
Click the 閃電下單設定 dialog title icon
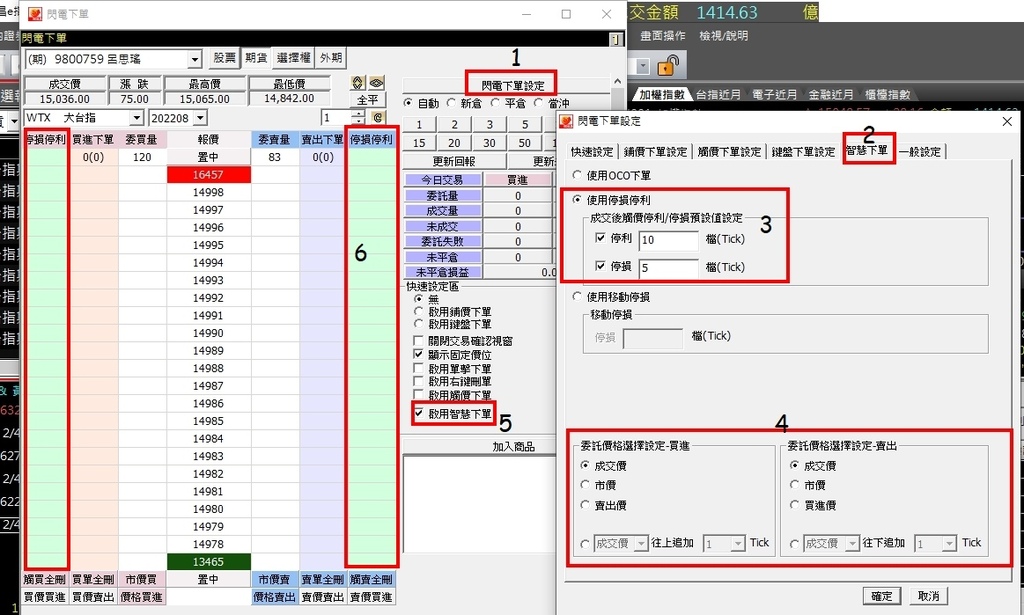(x=566, y=121)
